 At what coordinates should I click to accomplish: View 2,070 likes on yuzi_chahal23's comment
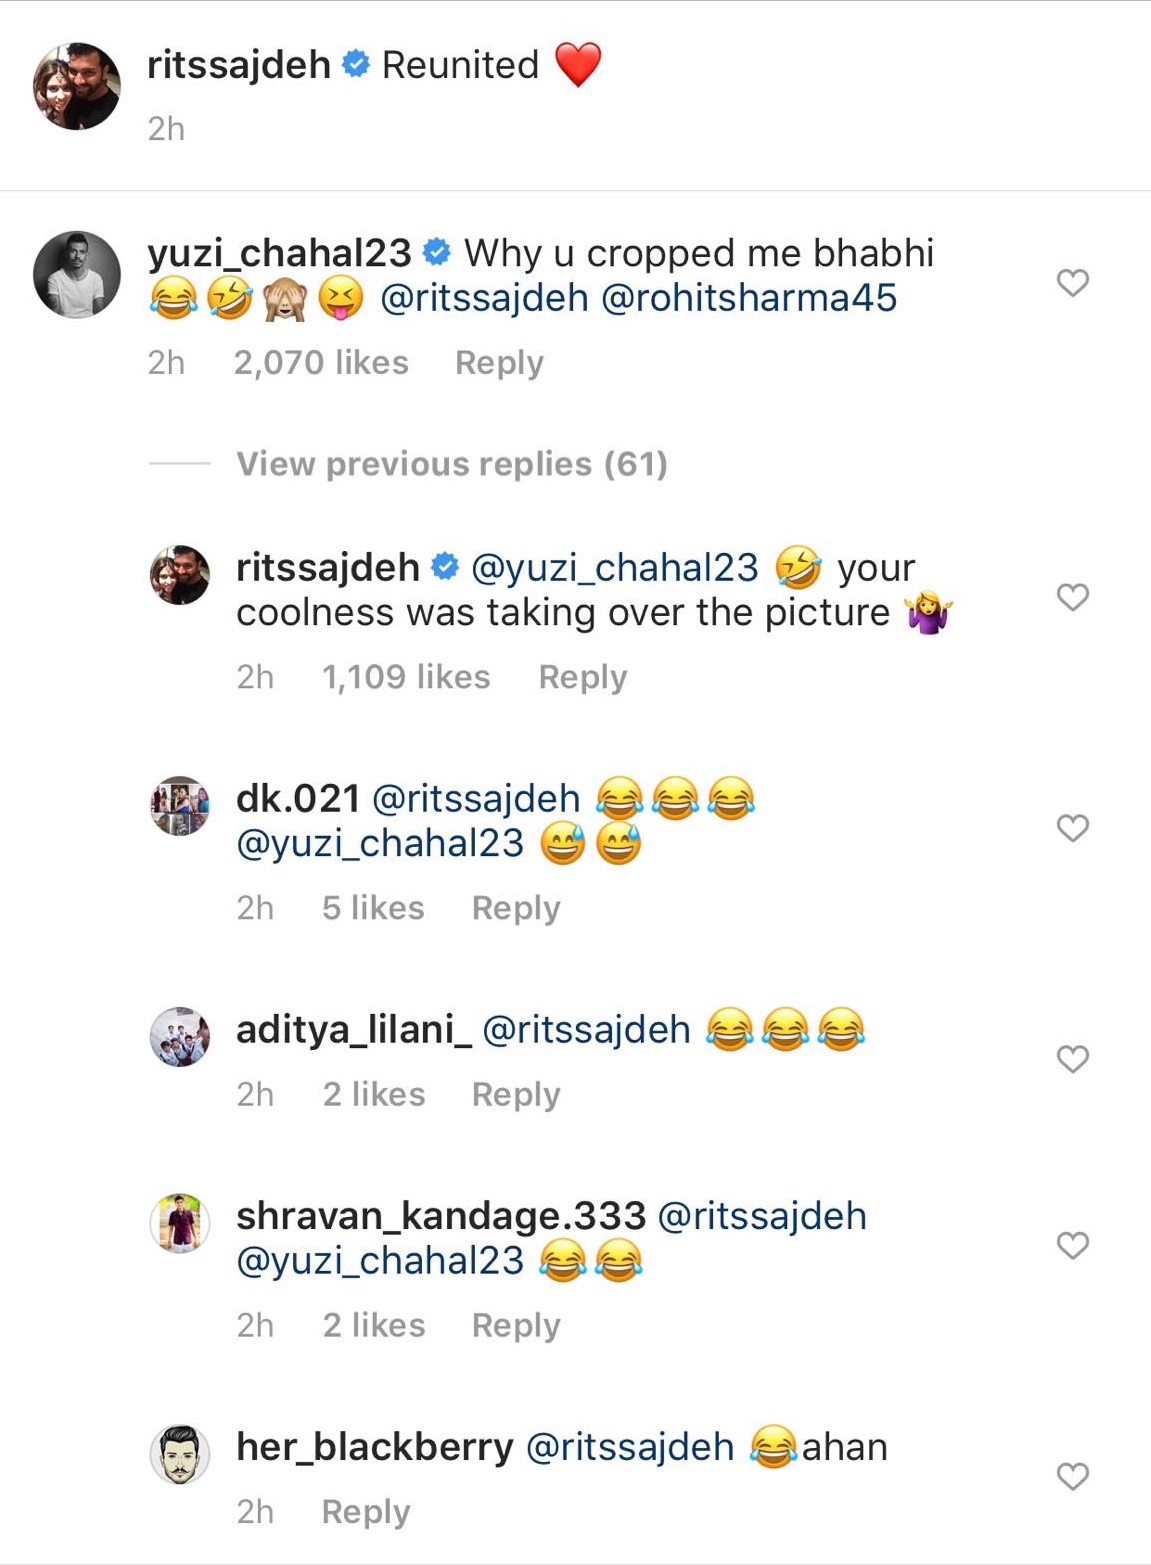click(321, 362)
